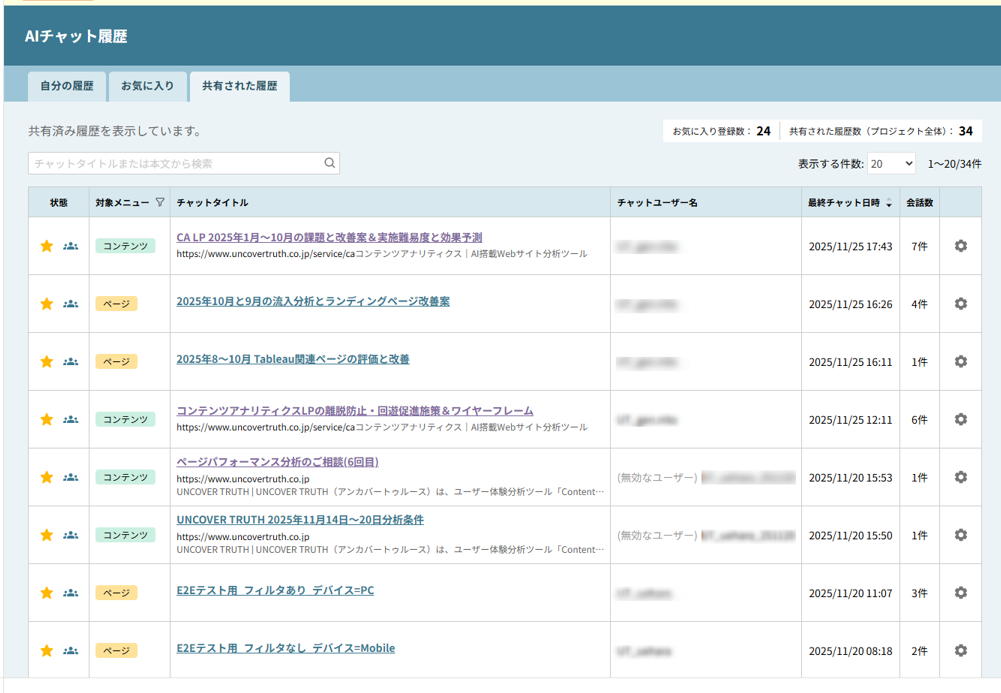This screenshot has height=693, width=1001.
Task: Open gear menu for コンテンツアナリティクスLPの離脱防止 chat
Action: (960, 420)
